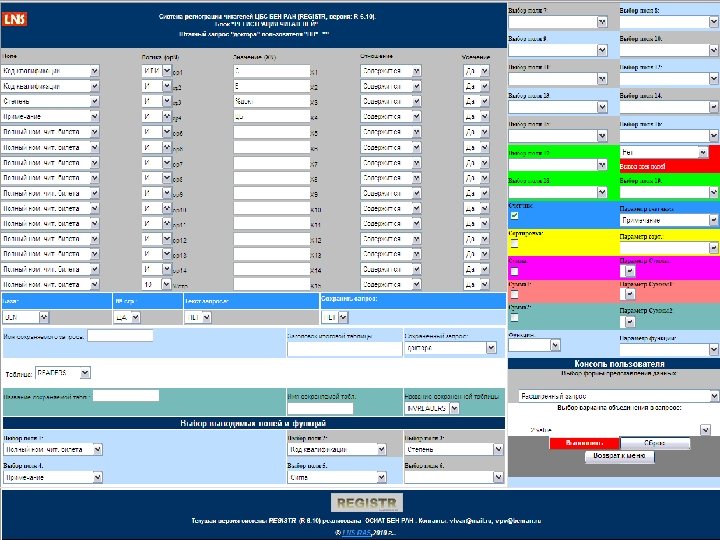Open the Выбор поля 5 dropdown
Image resolution: width=720 pixels, height=540 pixels.
coord(337,478)
